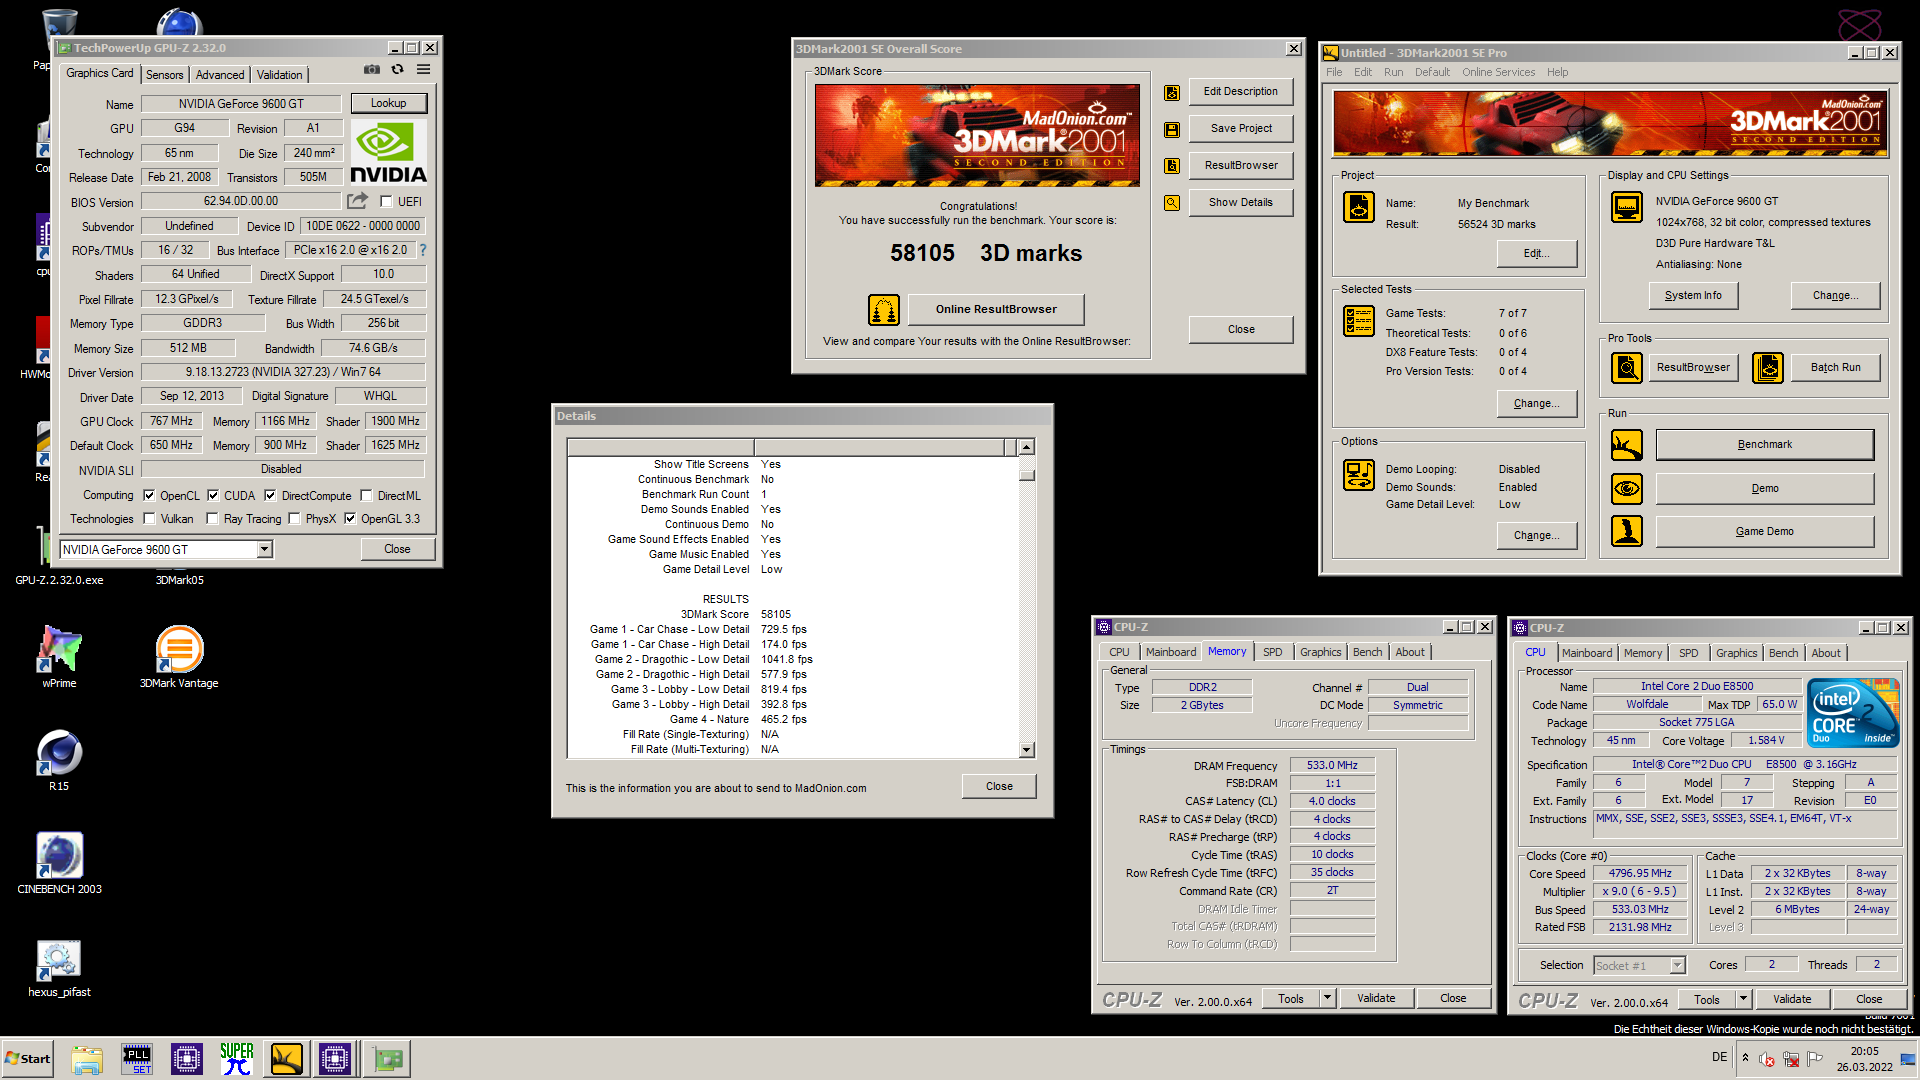Image resolution: width=1920 pixels, height=1080 pixels.
Task: Click the Edit Description icon in 3DMark score window
Action: (1172, 92)
